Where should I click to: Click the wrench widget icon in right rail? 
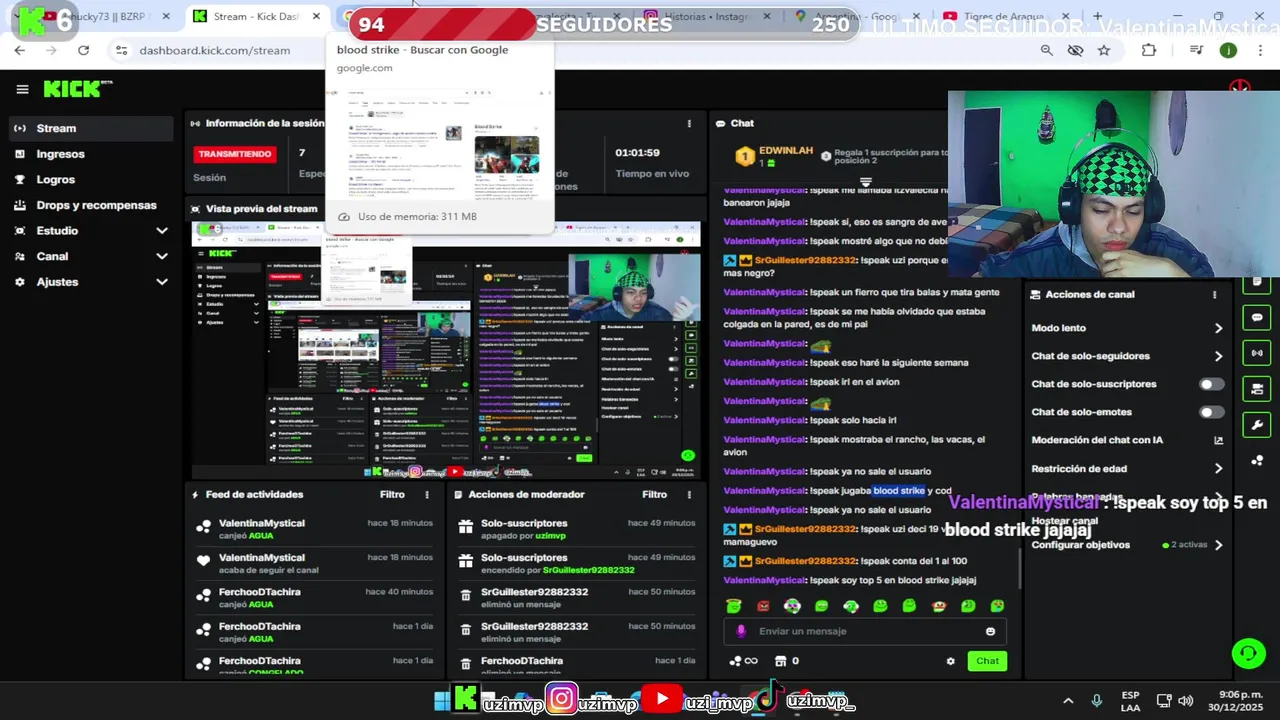coord(1257,425)
